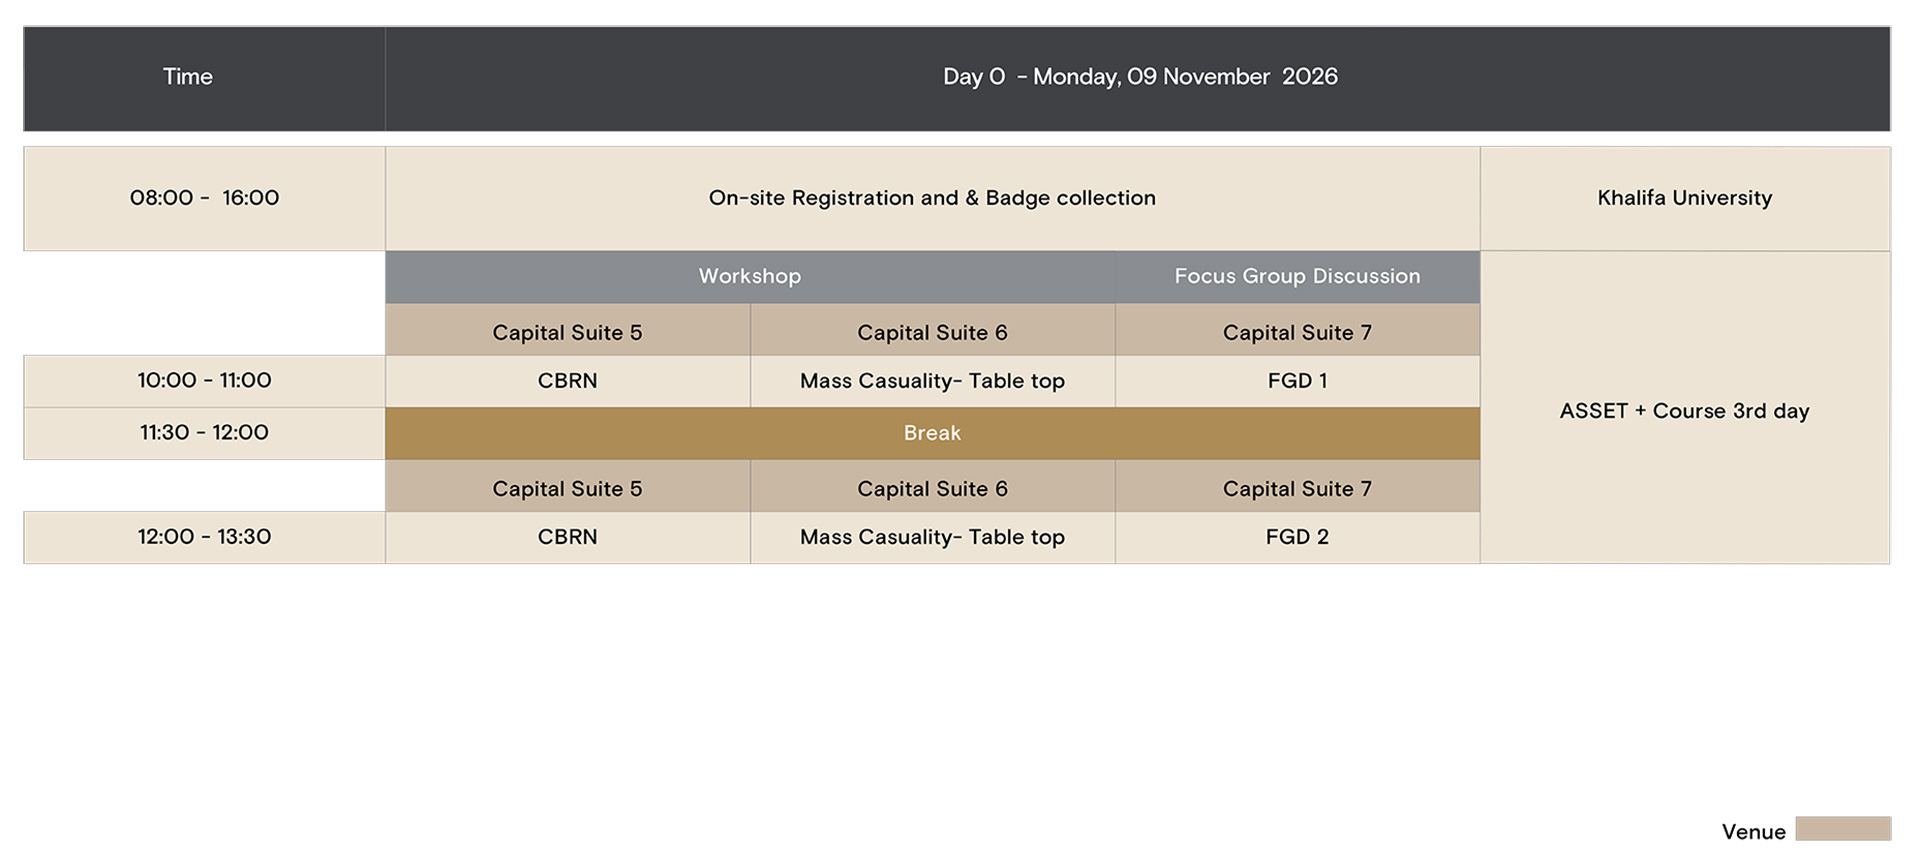The image size is (1920, 867).
Task: Select the ASSET + Course 3rd day cell
Action: click(x=1684, y=411)
